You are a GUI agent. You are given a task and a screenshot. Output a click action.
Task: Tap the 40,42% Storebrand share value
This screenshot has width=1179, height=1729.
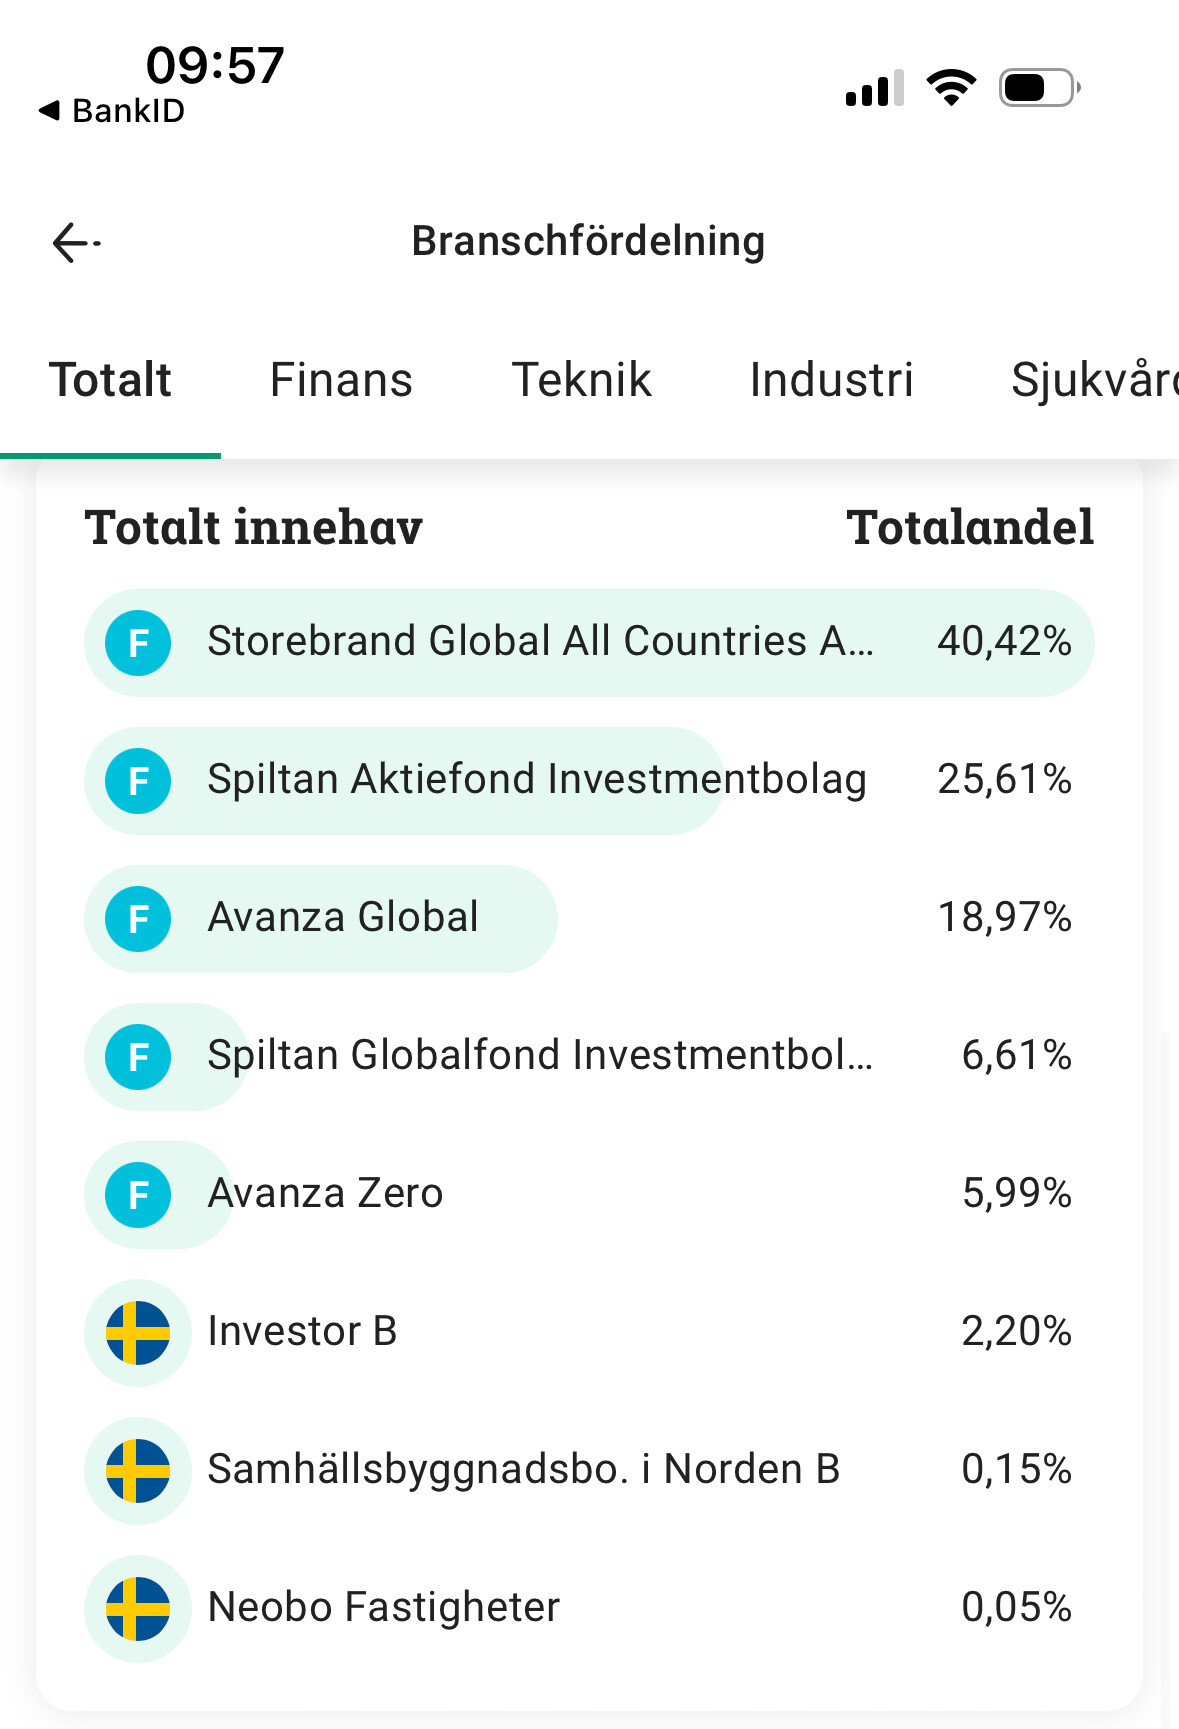pyautogui.click(x=1004, y=642)
